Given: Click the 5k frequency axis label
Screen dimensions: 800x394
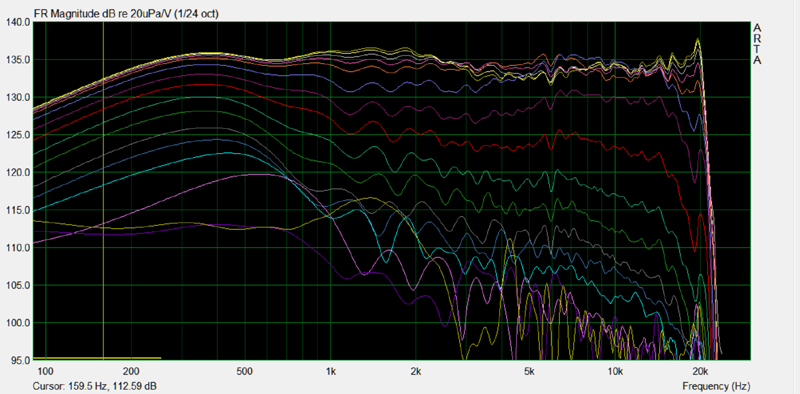Looking at the screenshot, I should pos(530,371).
